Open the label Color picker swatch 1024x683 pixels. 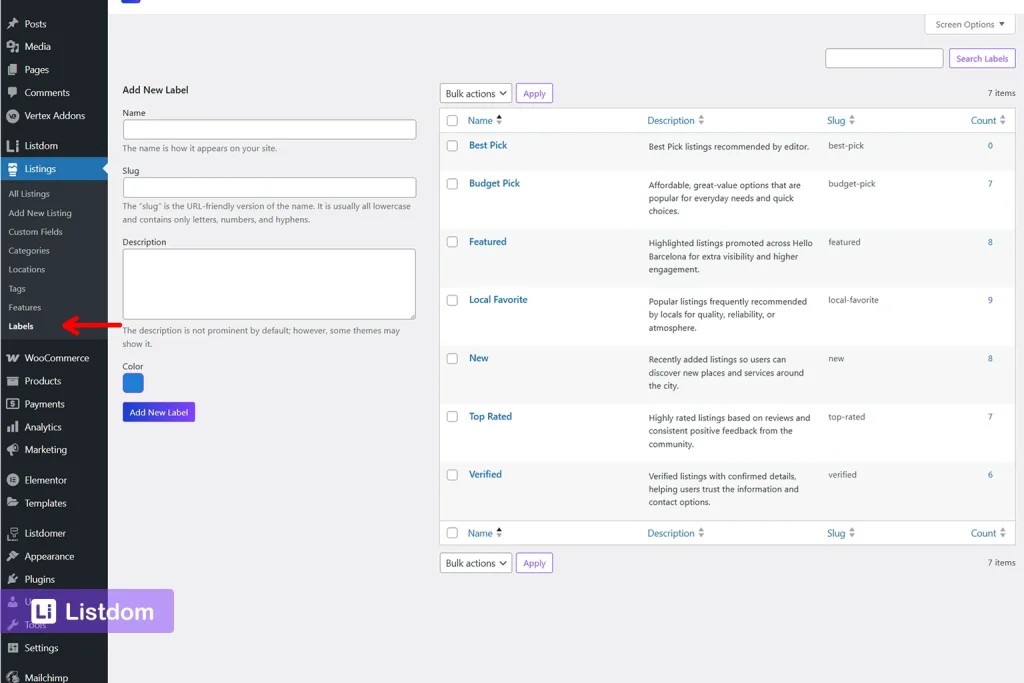click(131, 382)
